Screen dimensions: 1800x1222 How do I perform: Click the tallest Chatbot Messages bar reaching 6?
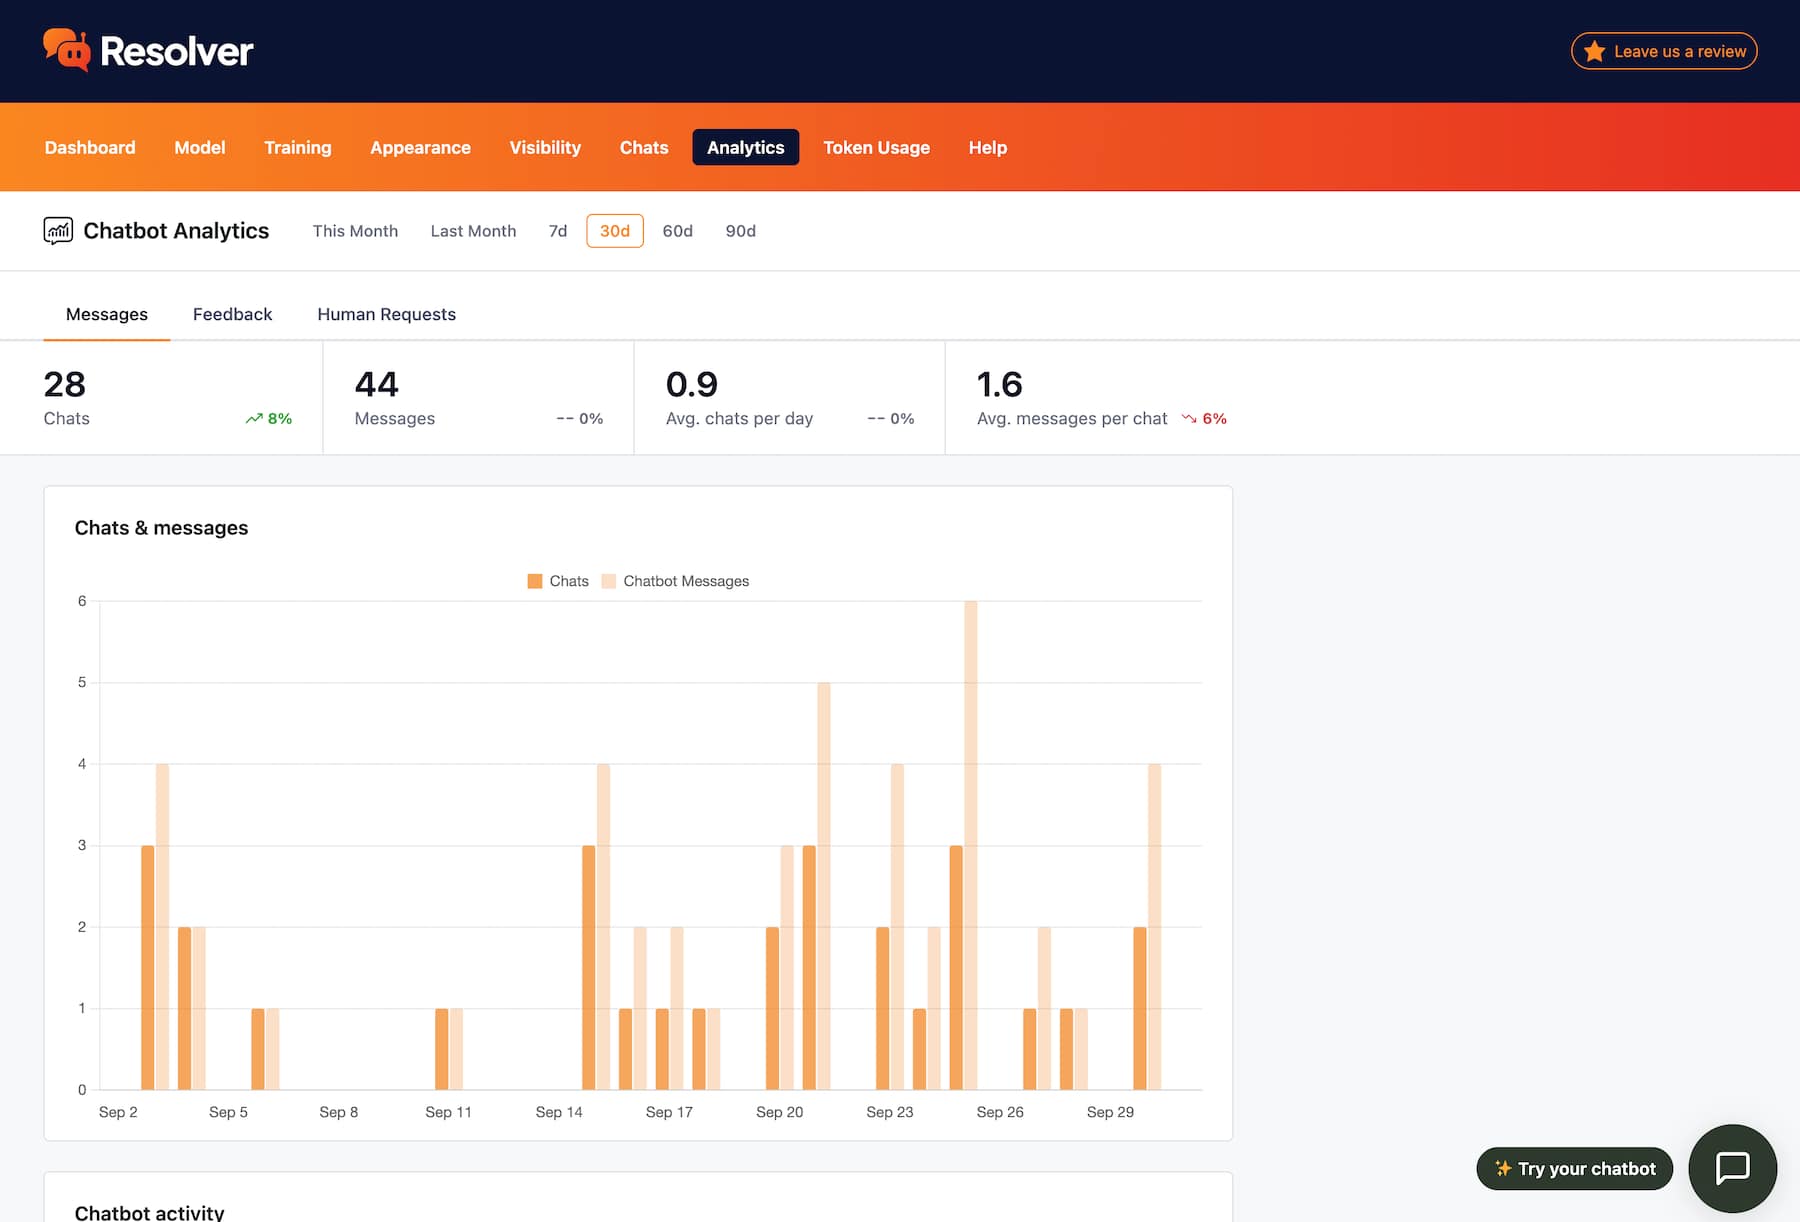pos(971,845)
